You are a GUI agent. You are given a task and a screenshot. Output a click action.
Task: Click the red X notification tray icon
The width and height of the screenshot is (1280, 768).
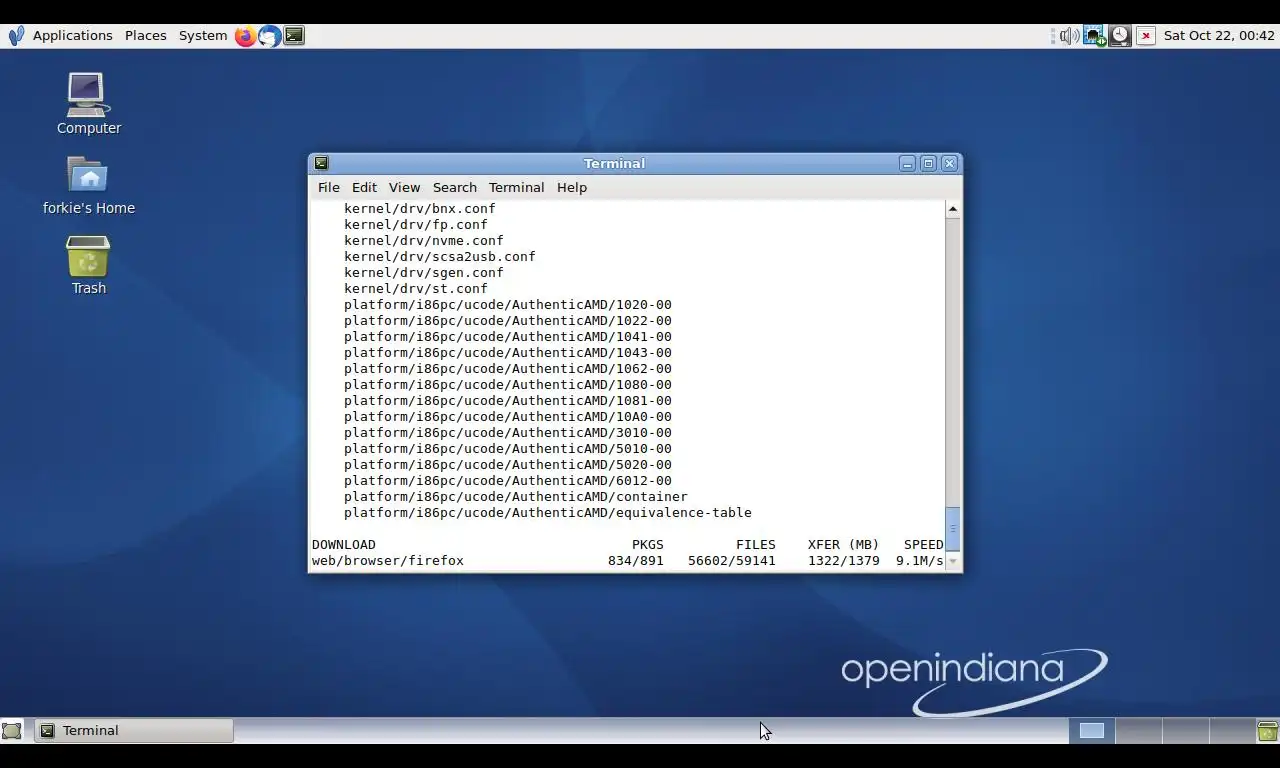(x=1146, y=36)
